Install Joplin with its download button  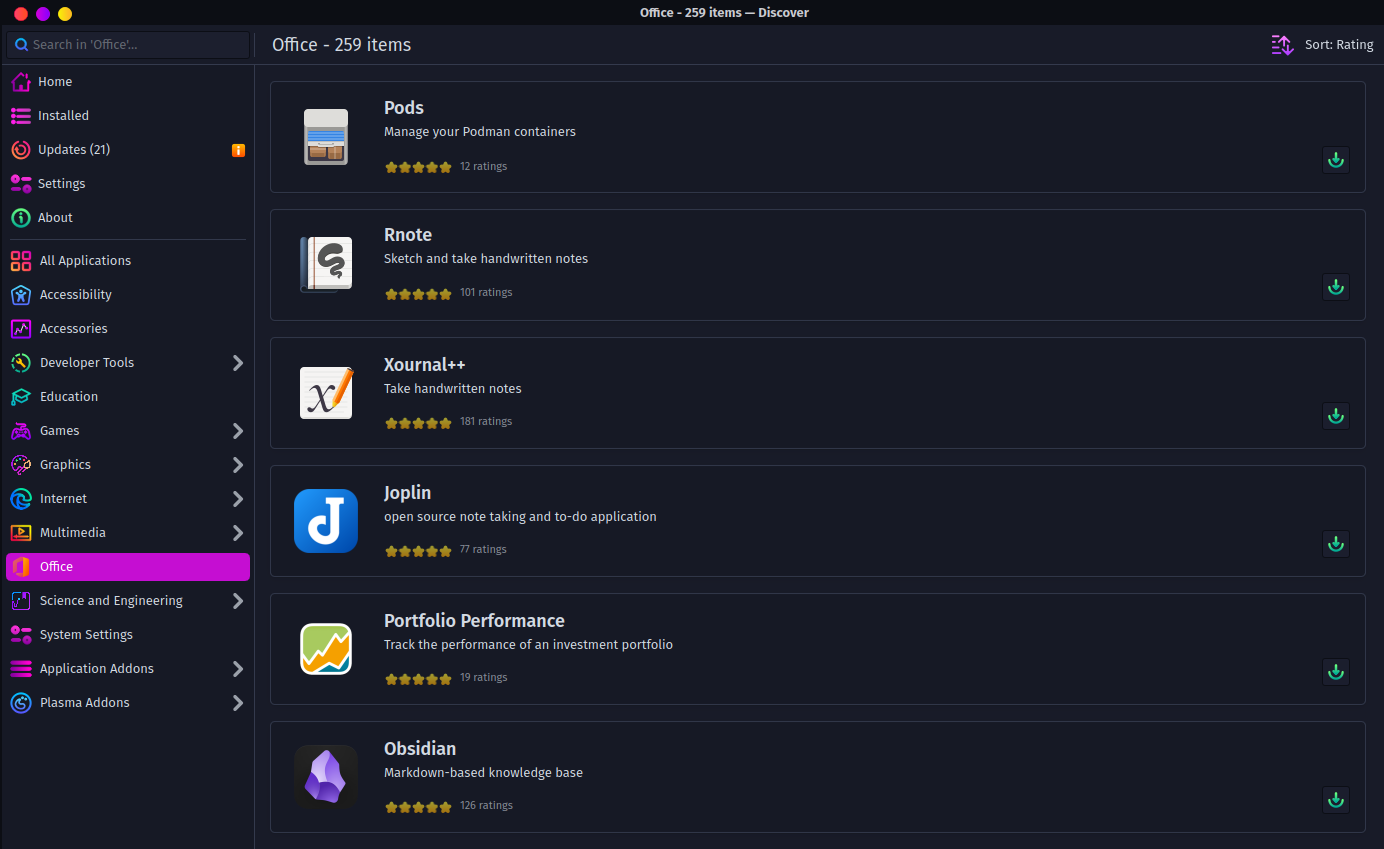1336,544
